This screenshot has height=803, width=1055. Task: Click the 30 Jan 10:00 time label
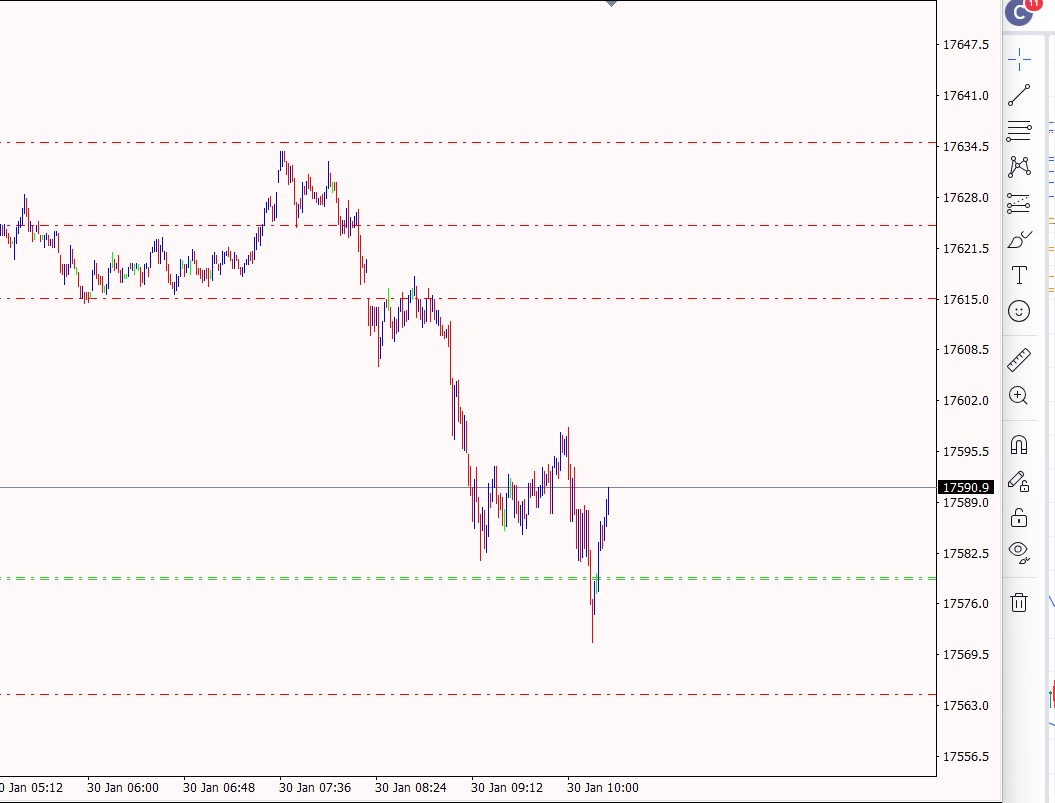(x=603, y=788)
